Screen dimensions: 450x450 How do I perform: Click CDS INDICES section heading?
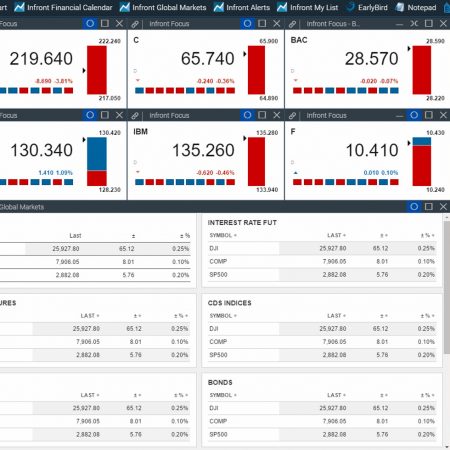tap(229, 303)
